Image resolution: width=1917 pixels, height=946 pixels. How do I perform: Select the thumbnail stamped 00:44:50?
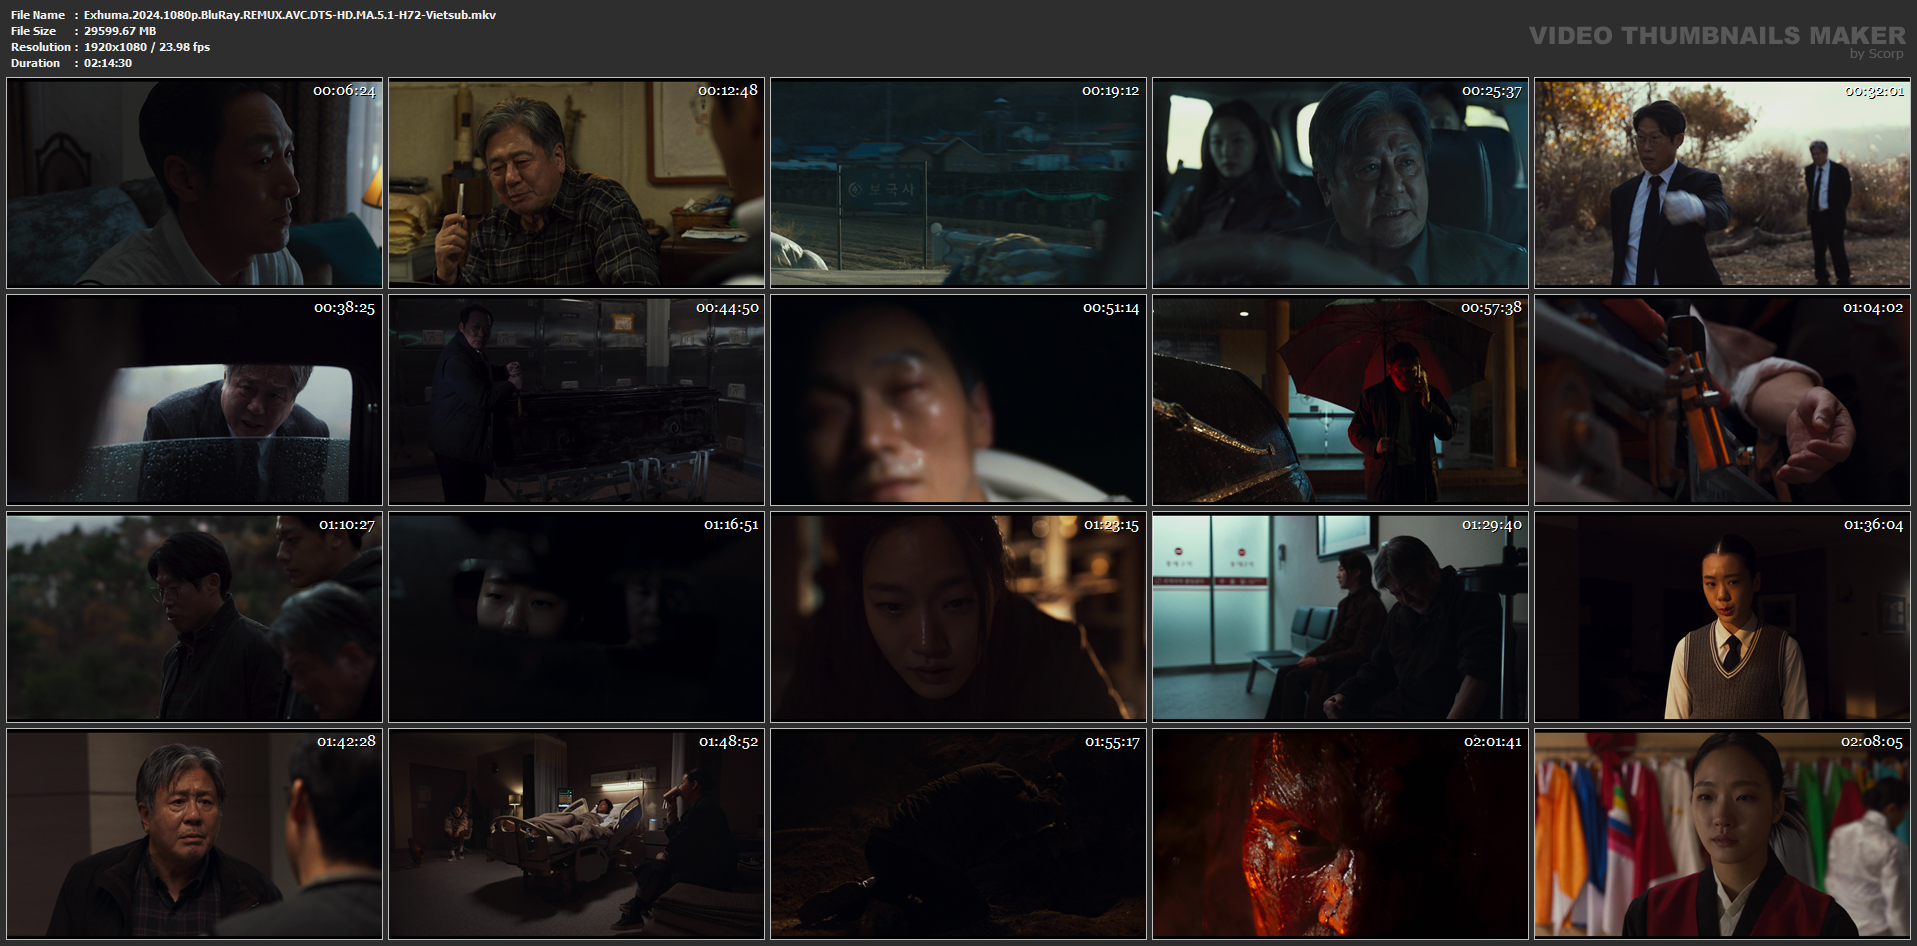tap(576, 400)
